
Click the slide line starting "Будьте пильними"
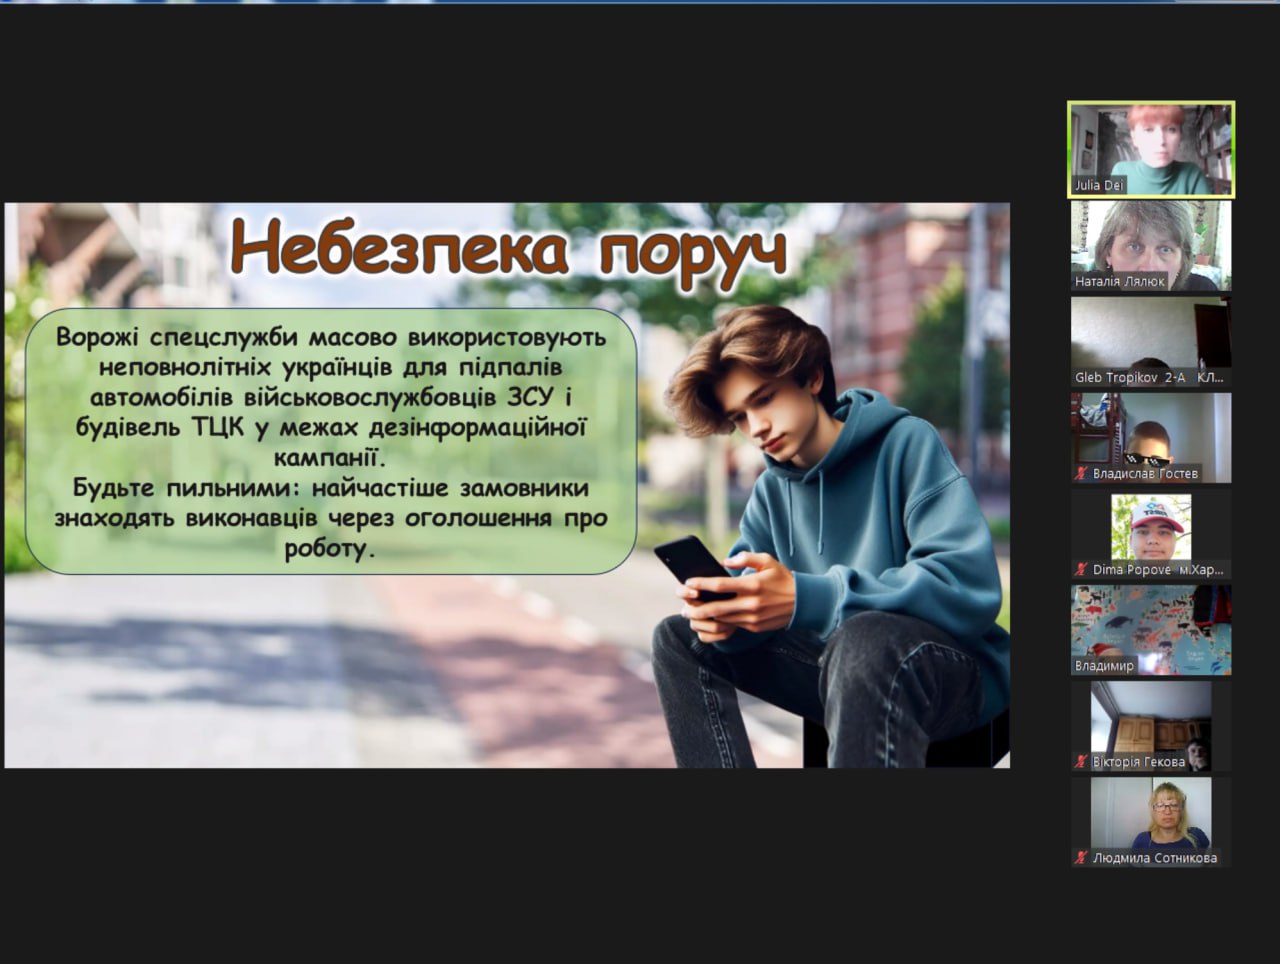(331, 489)
